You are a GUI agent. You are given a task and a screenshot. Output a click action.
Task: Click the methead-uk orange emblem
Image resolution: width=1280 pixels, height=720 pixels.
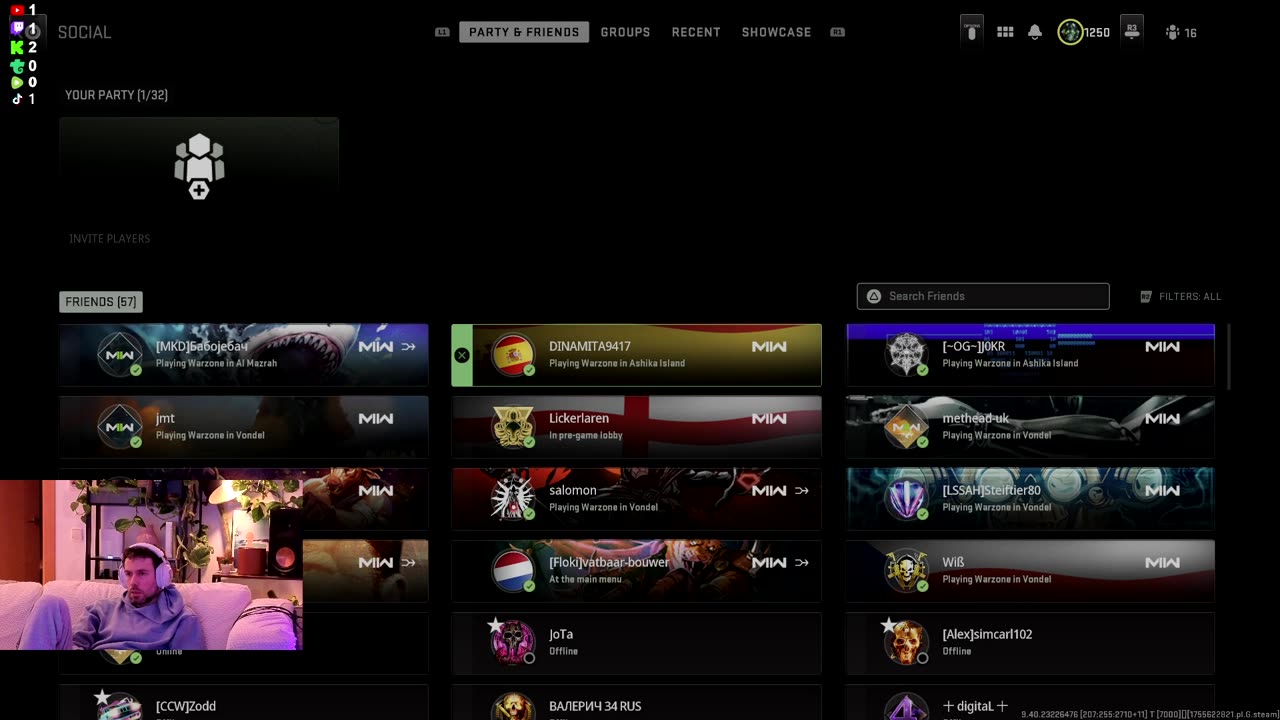906,427
